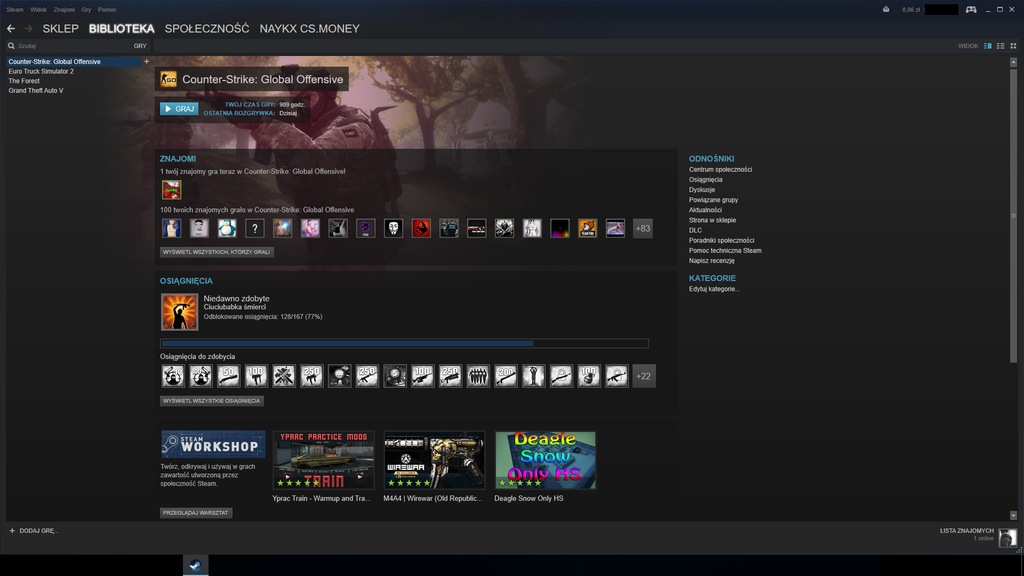
Task: Open the 50 shotgun achievement icon
Action: [x=229, y=376]
